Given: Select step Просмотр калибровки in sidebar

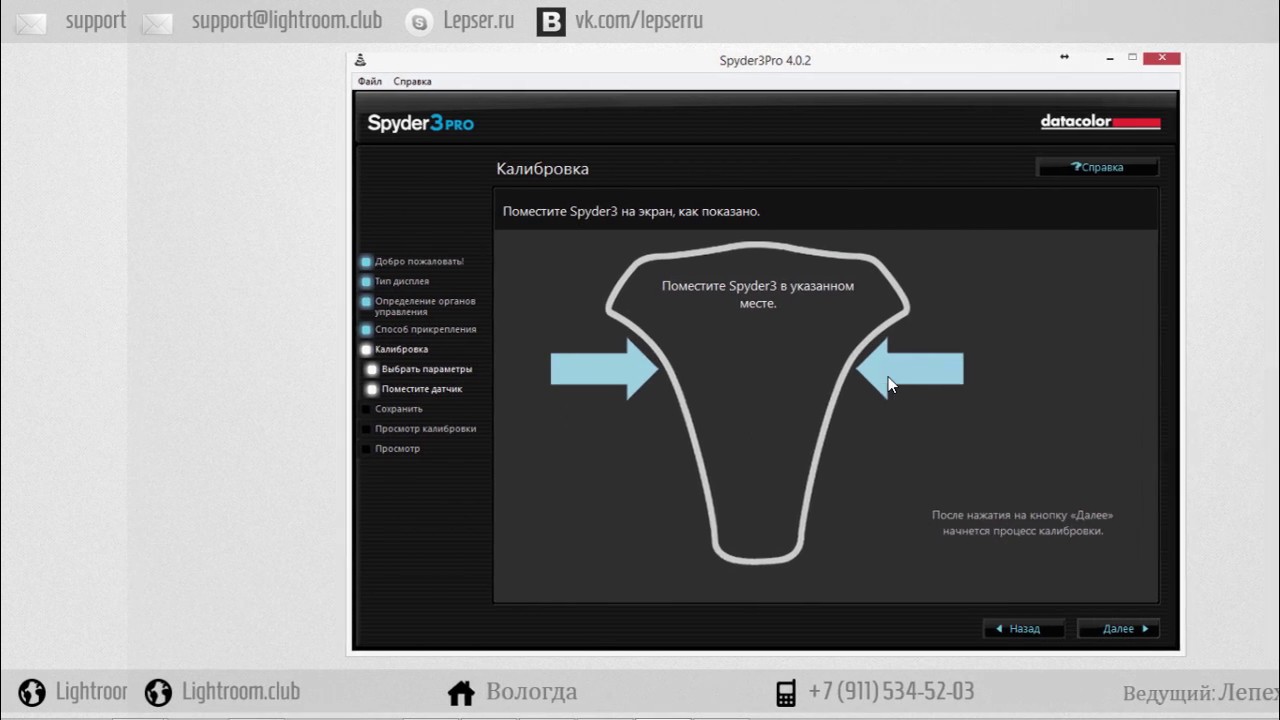Looking at the screenshot, I should click(x=419, y=429).
